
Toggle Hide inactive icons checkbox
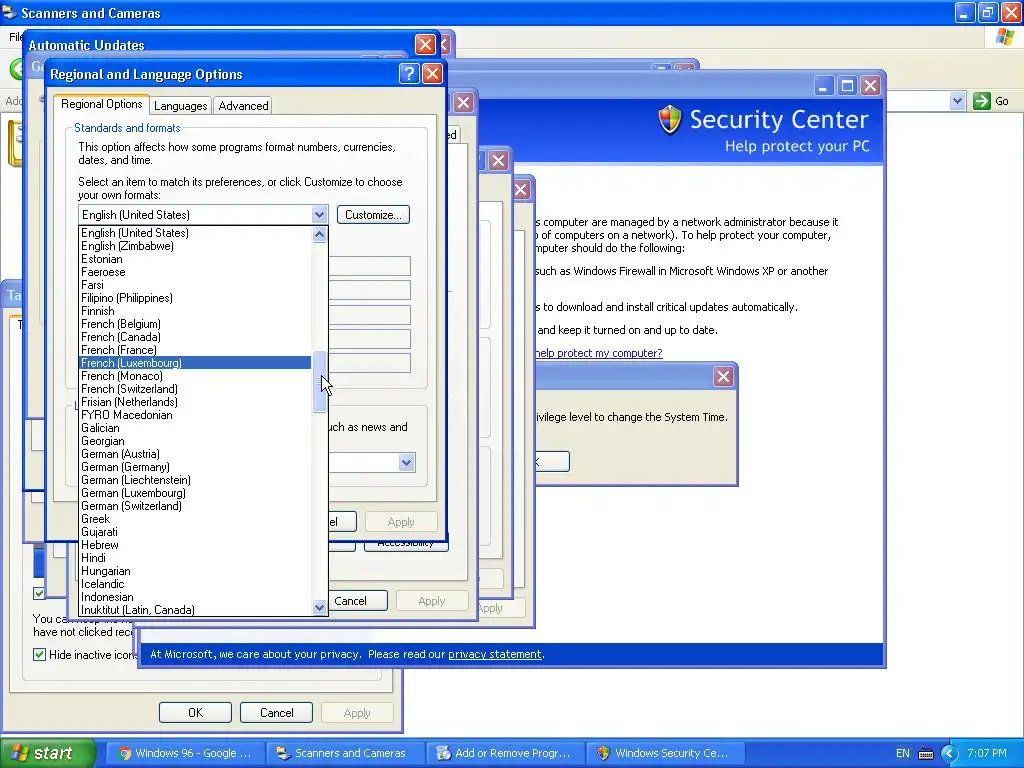coord(39,654)
